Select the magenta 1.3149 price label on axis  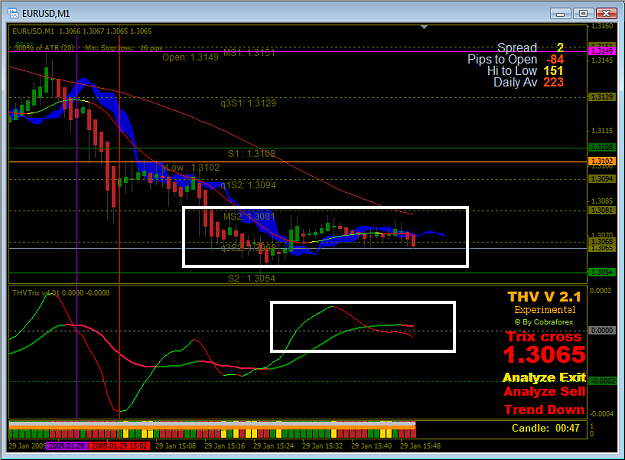pyautogui.click(x=601, y=51)
